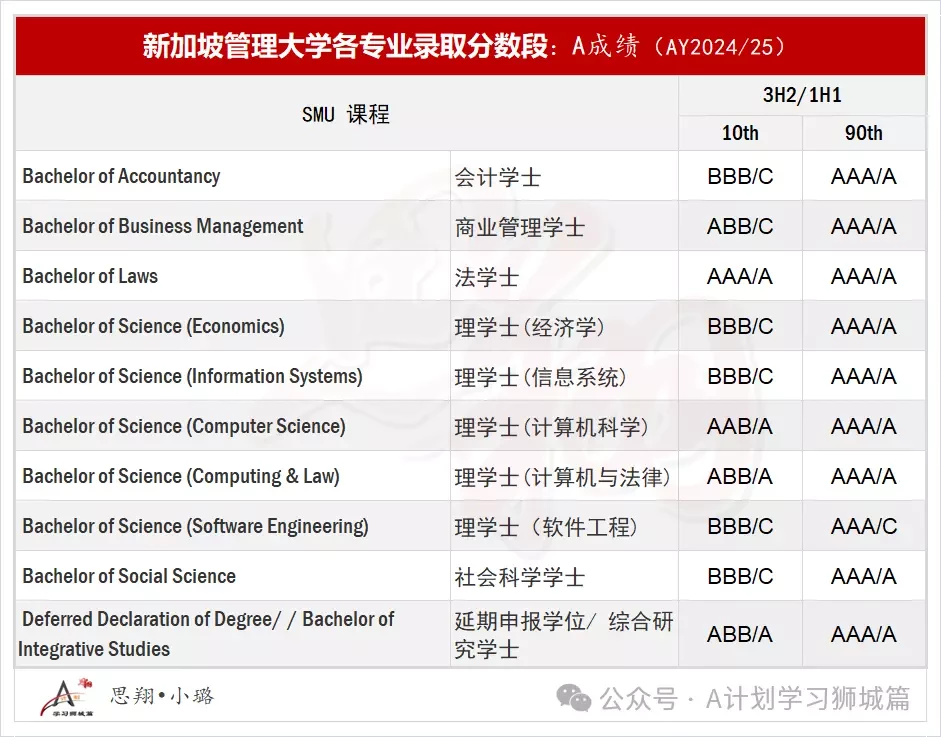Select Computer Science 10th percentile AAB/A

(x=740, y=426)
